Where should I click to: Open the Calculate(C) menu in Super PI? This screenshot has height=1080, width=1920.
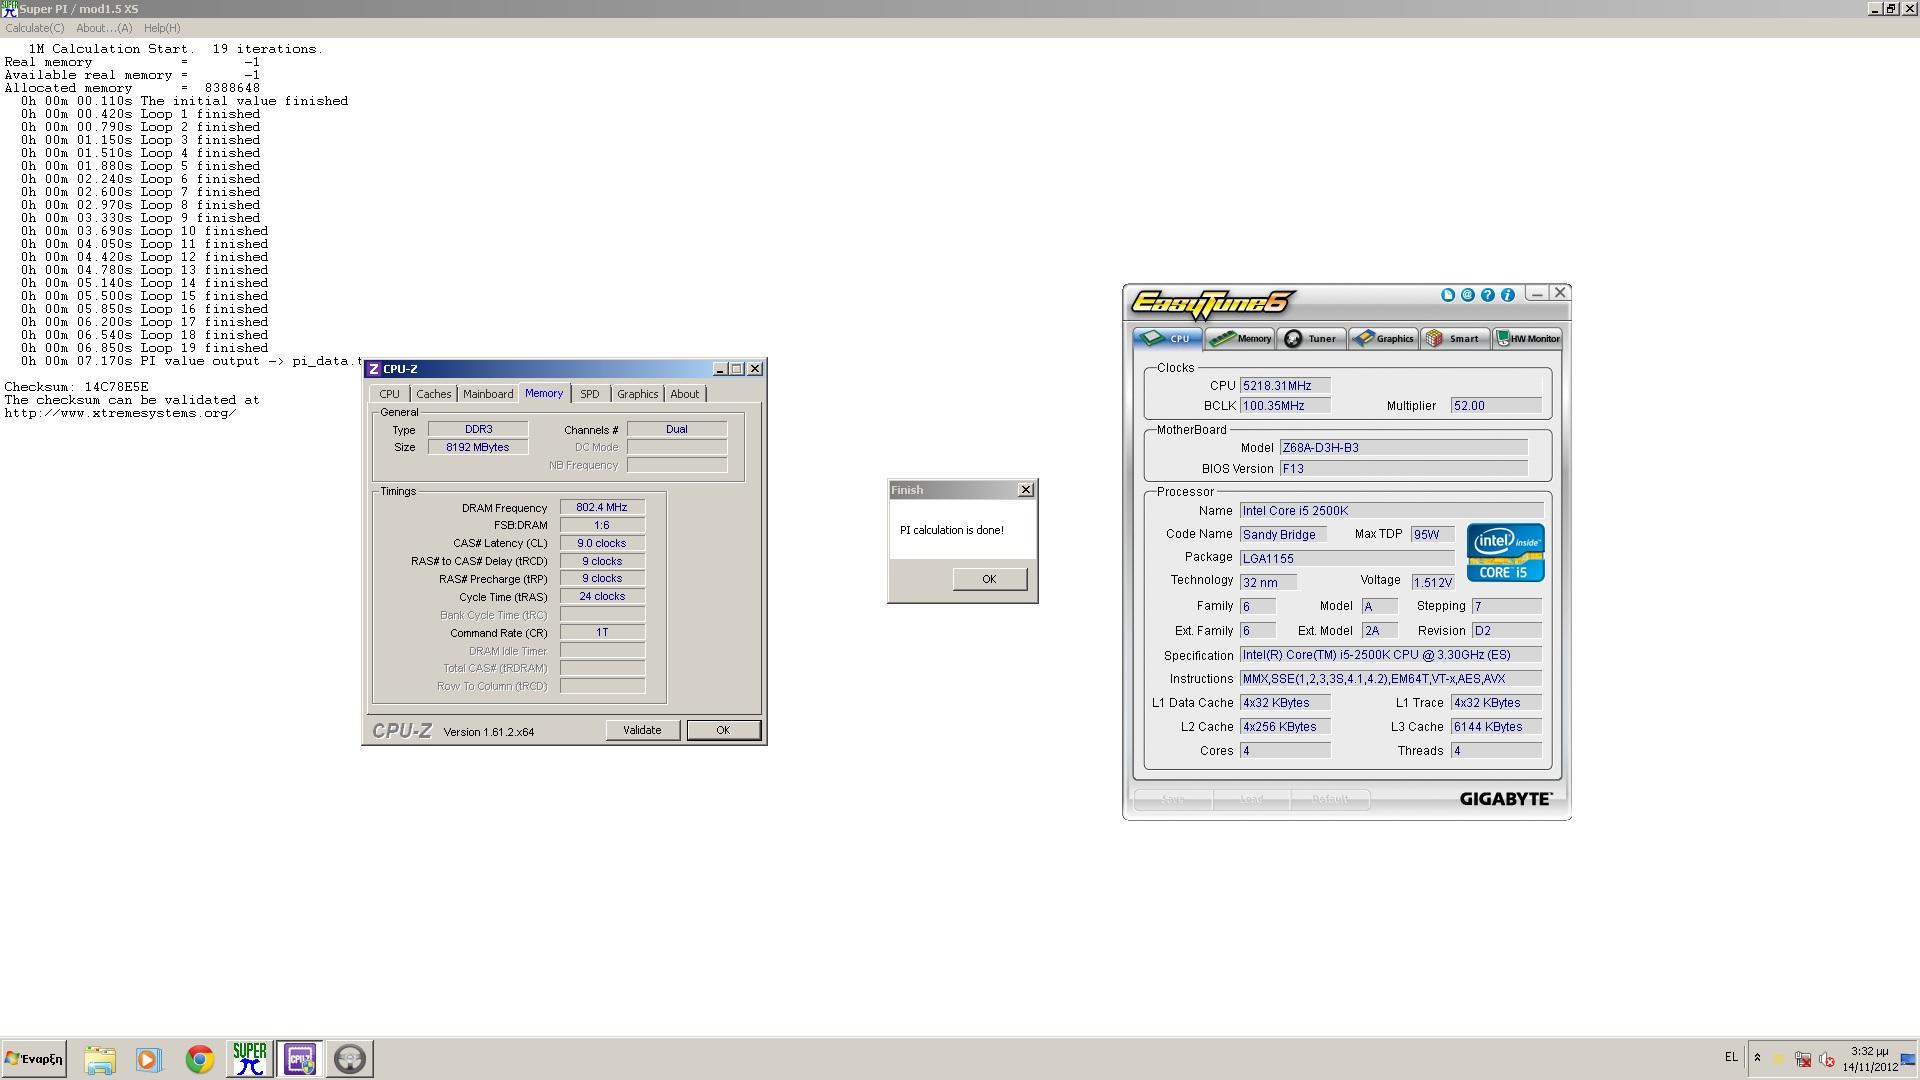[35, 28]
